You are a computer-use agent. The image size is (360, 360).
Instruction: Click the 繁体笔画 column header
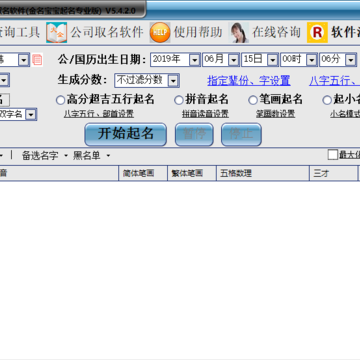click(x=192, y=173)
